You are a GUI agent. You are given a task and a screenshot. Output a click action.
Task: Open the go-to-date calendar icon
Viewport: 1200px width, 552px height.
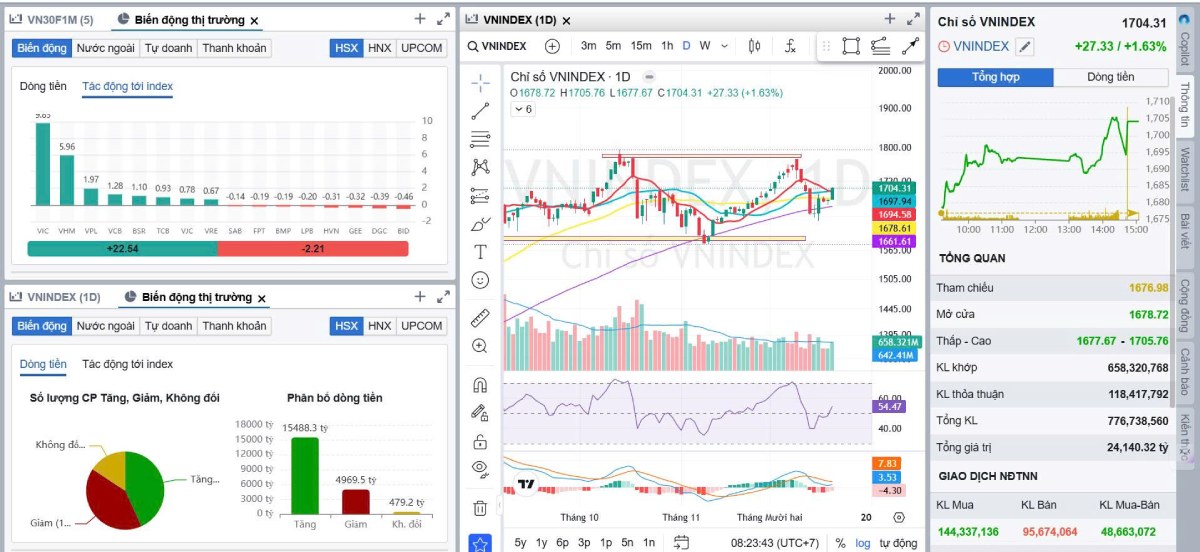[681, 542]
